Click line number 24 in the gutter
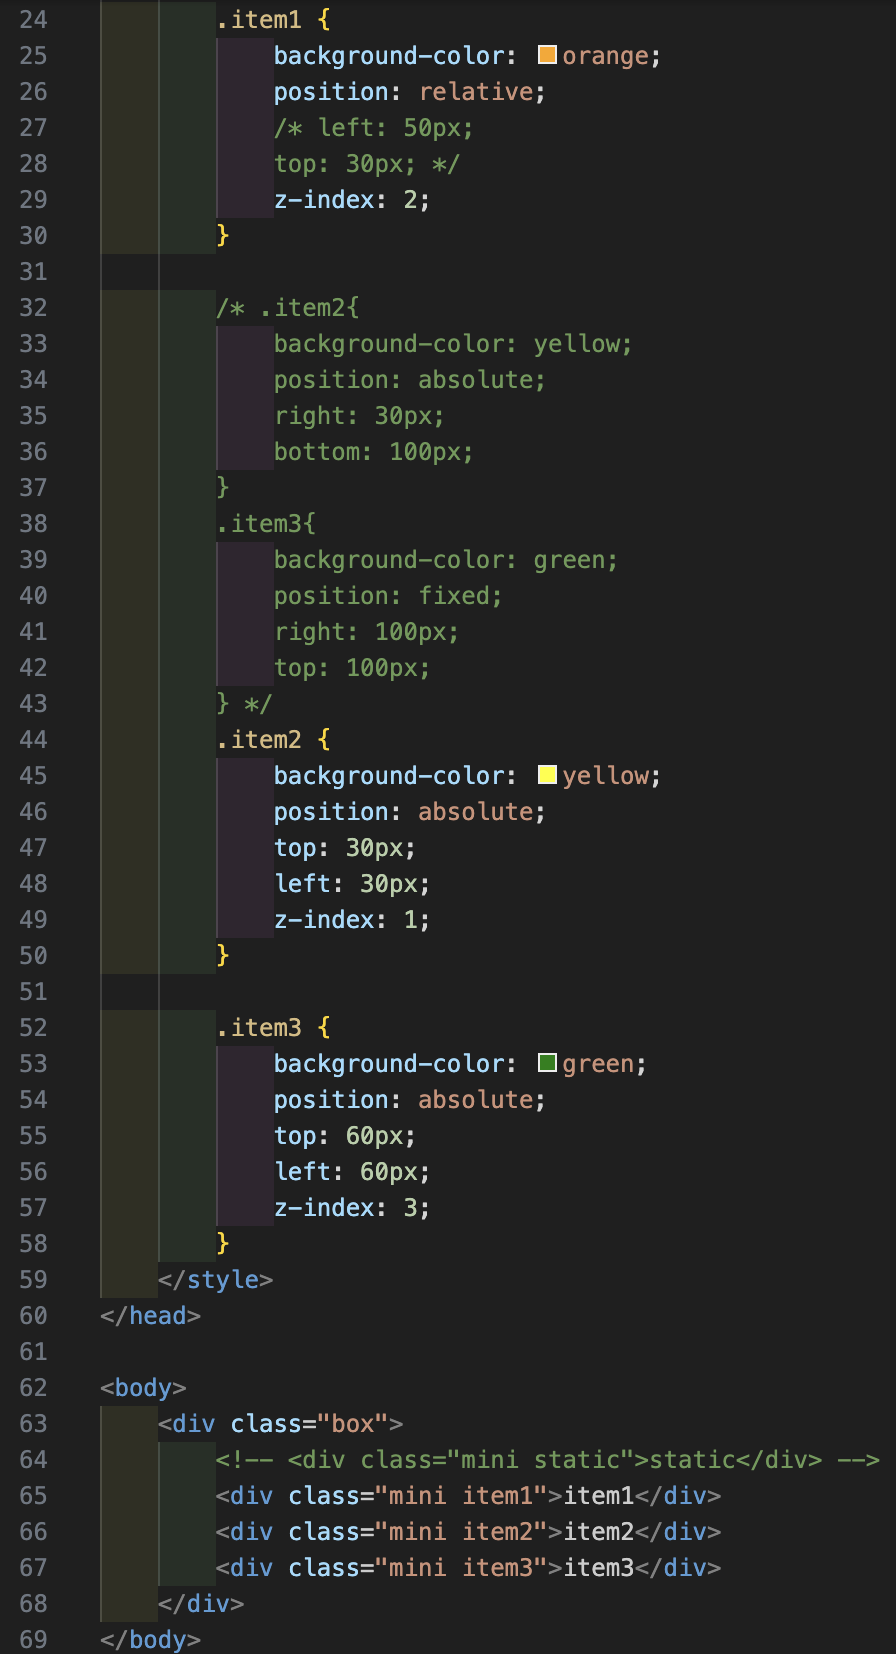Image resolution: width=896 pixels, height=1654 pixels. 33,19
